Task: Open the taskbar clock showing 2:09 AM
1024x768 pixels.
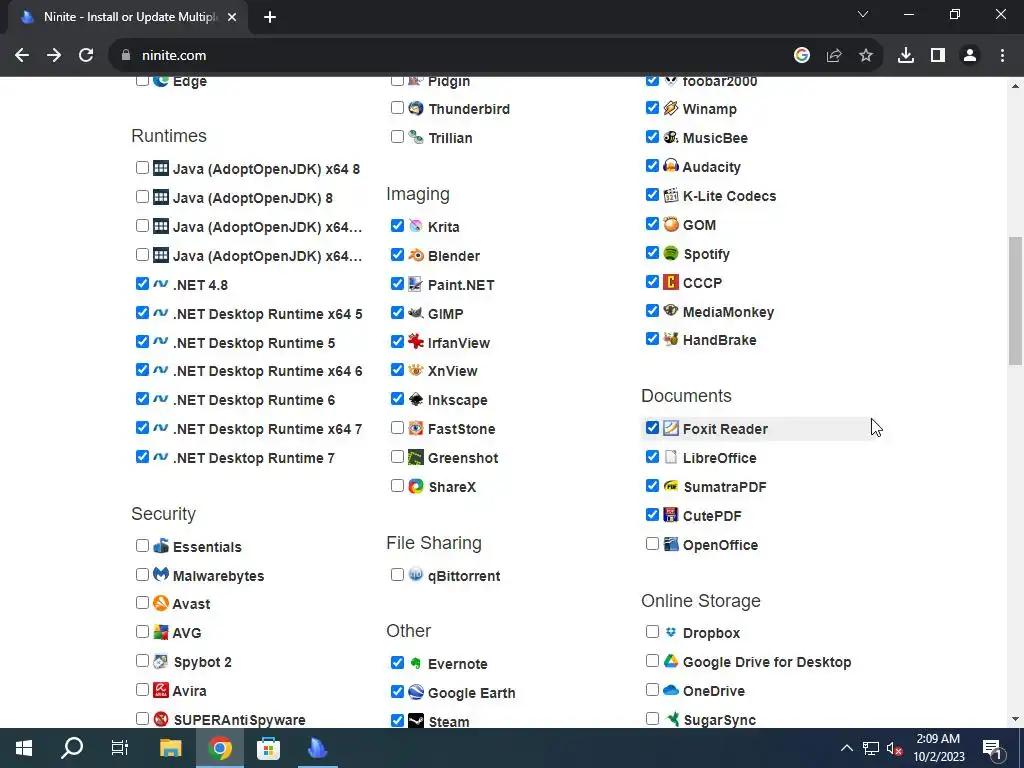Action: click(938, 748)
